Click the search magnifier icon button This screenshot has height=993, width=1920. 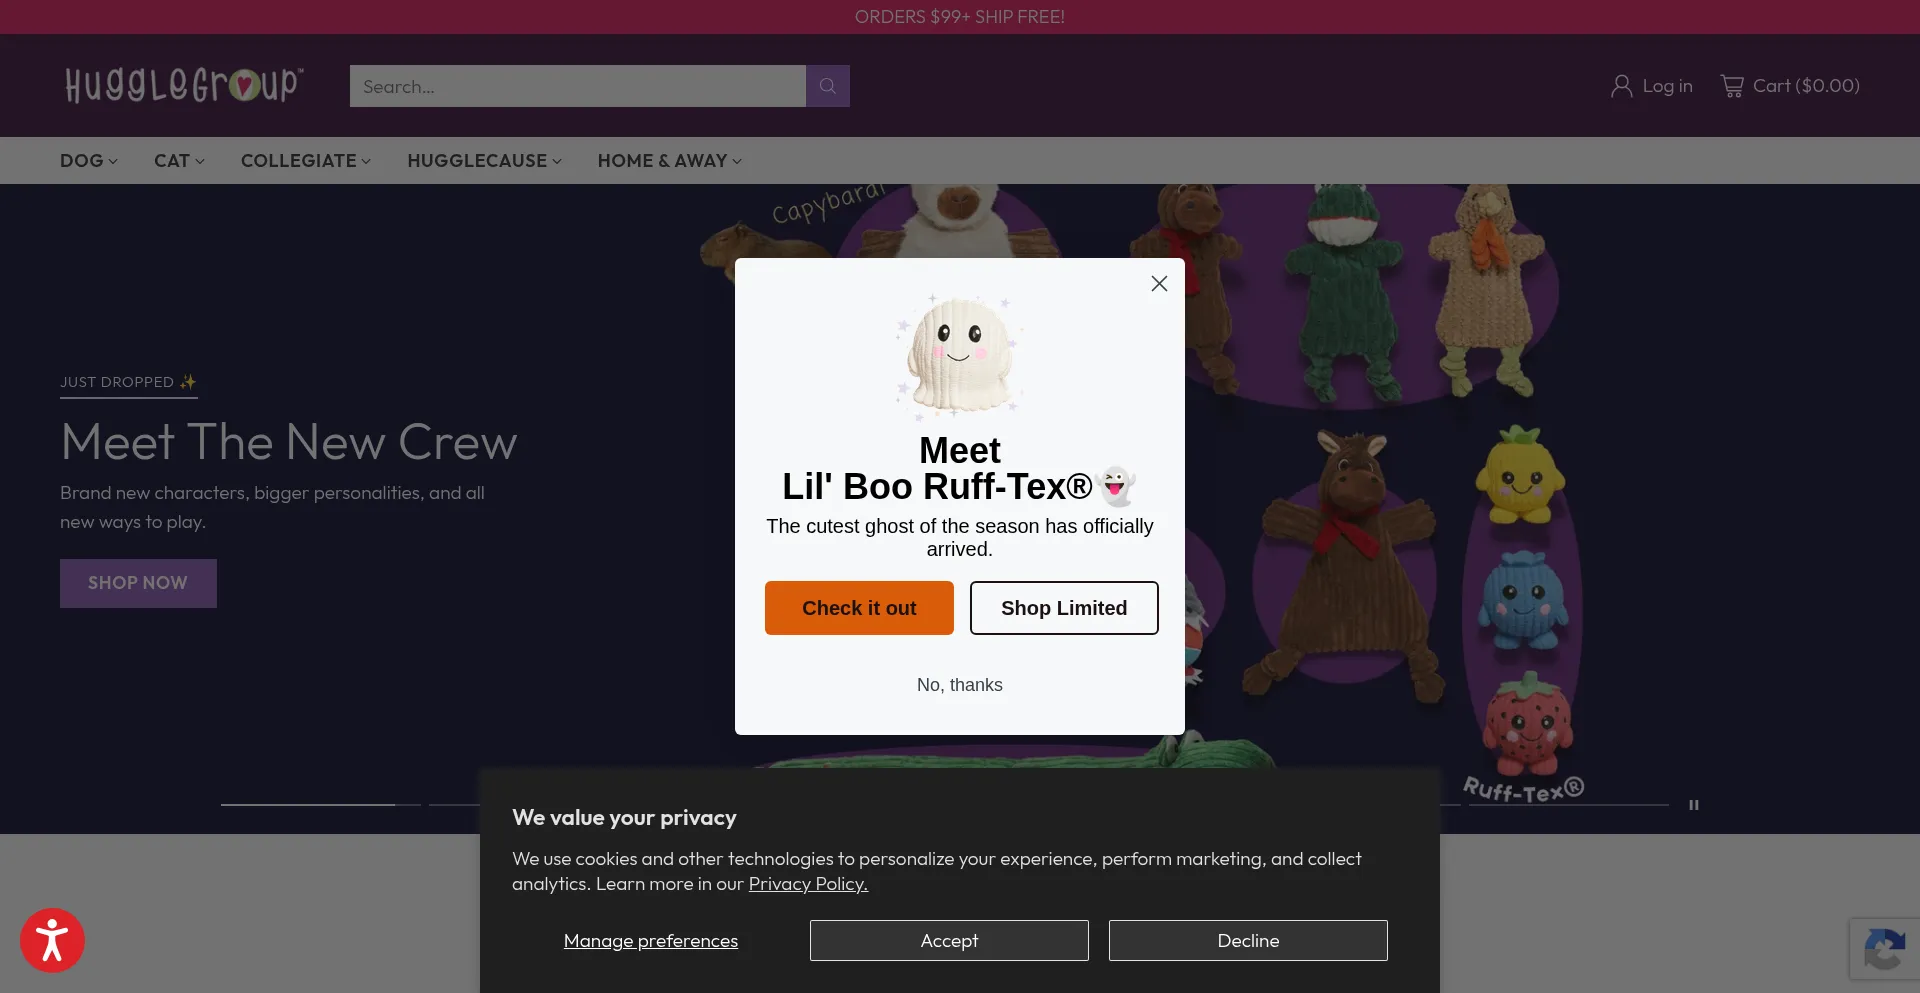(828, 86)
